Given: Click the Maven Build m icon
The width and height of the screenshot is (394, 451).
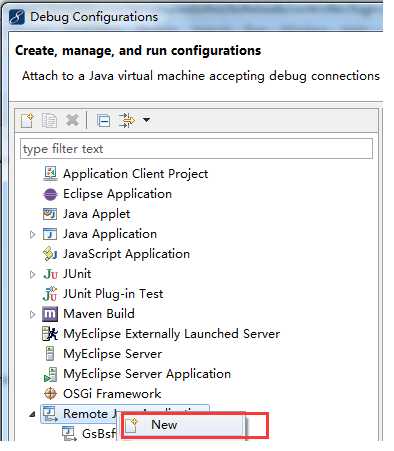Looking at the screenshot, I should click(50, 314).
